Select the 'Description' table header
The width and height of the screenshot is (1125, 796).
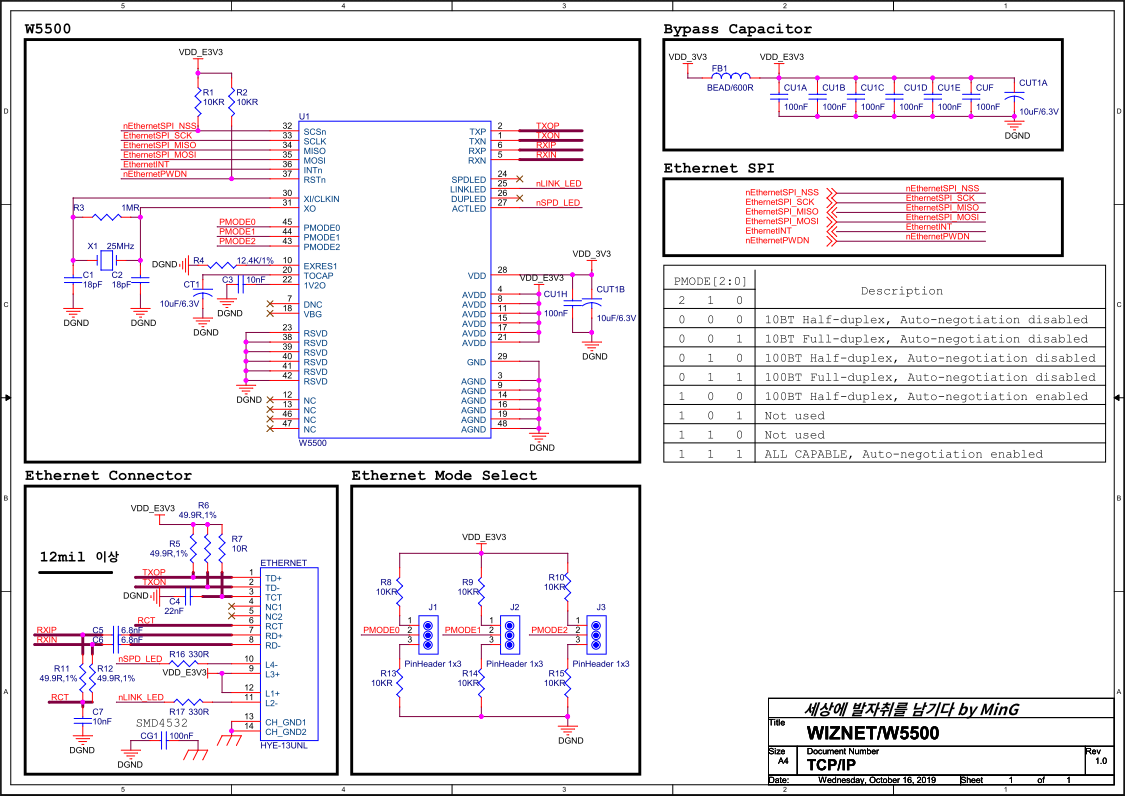[901, 291]
